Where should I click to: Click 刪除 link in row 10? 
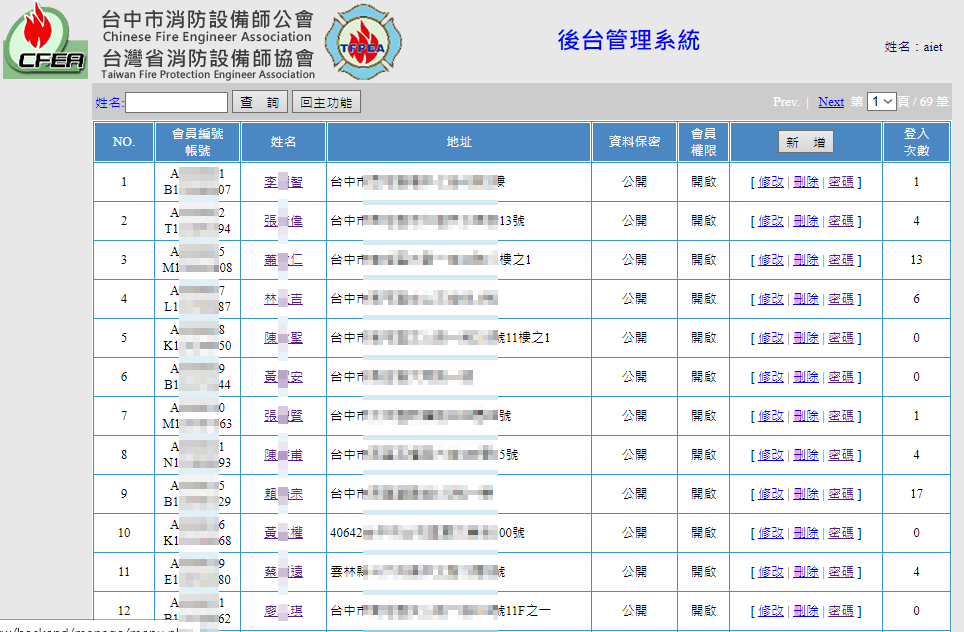(806, 533)
